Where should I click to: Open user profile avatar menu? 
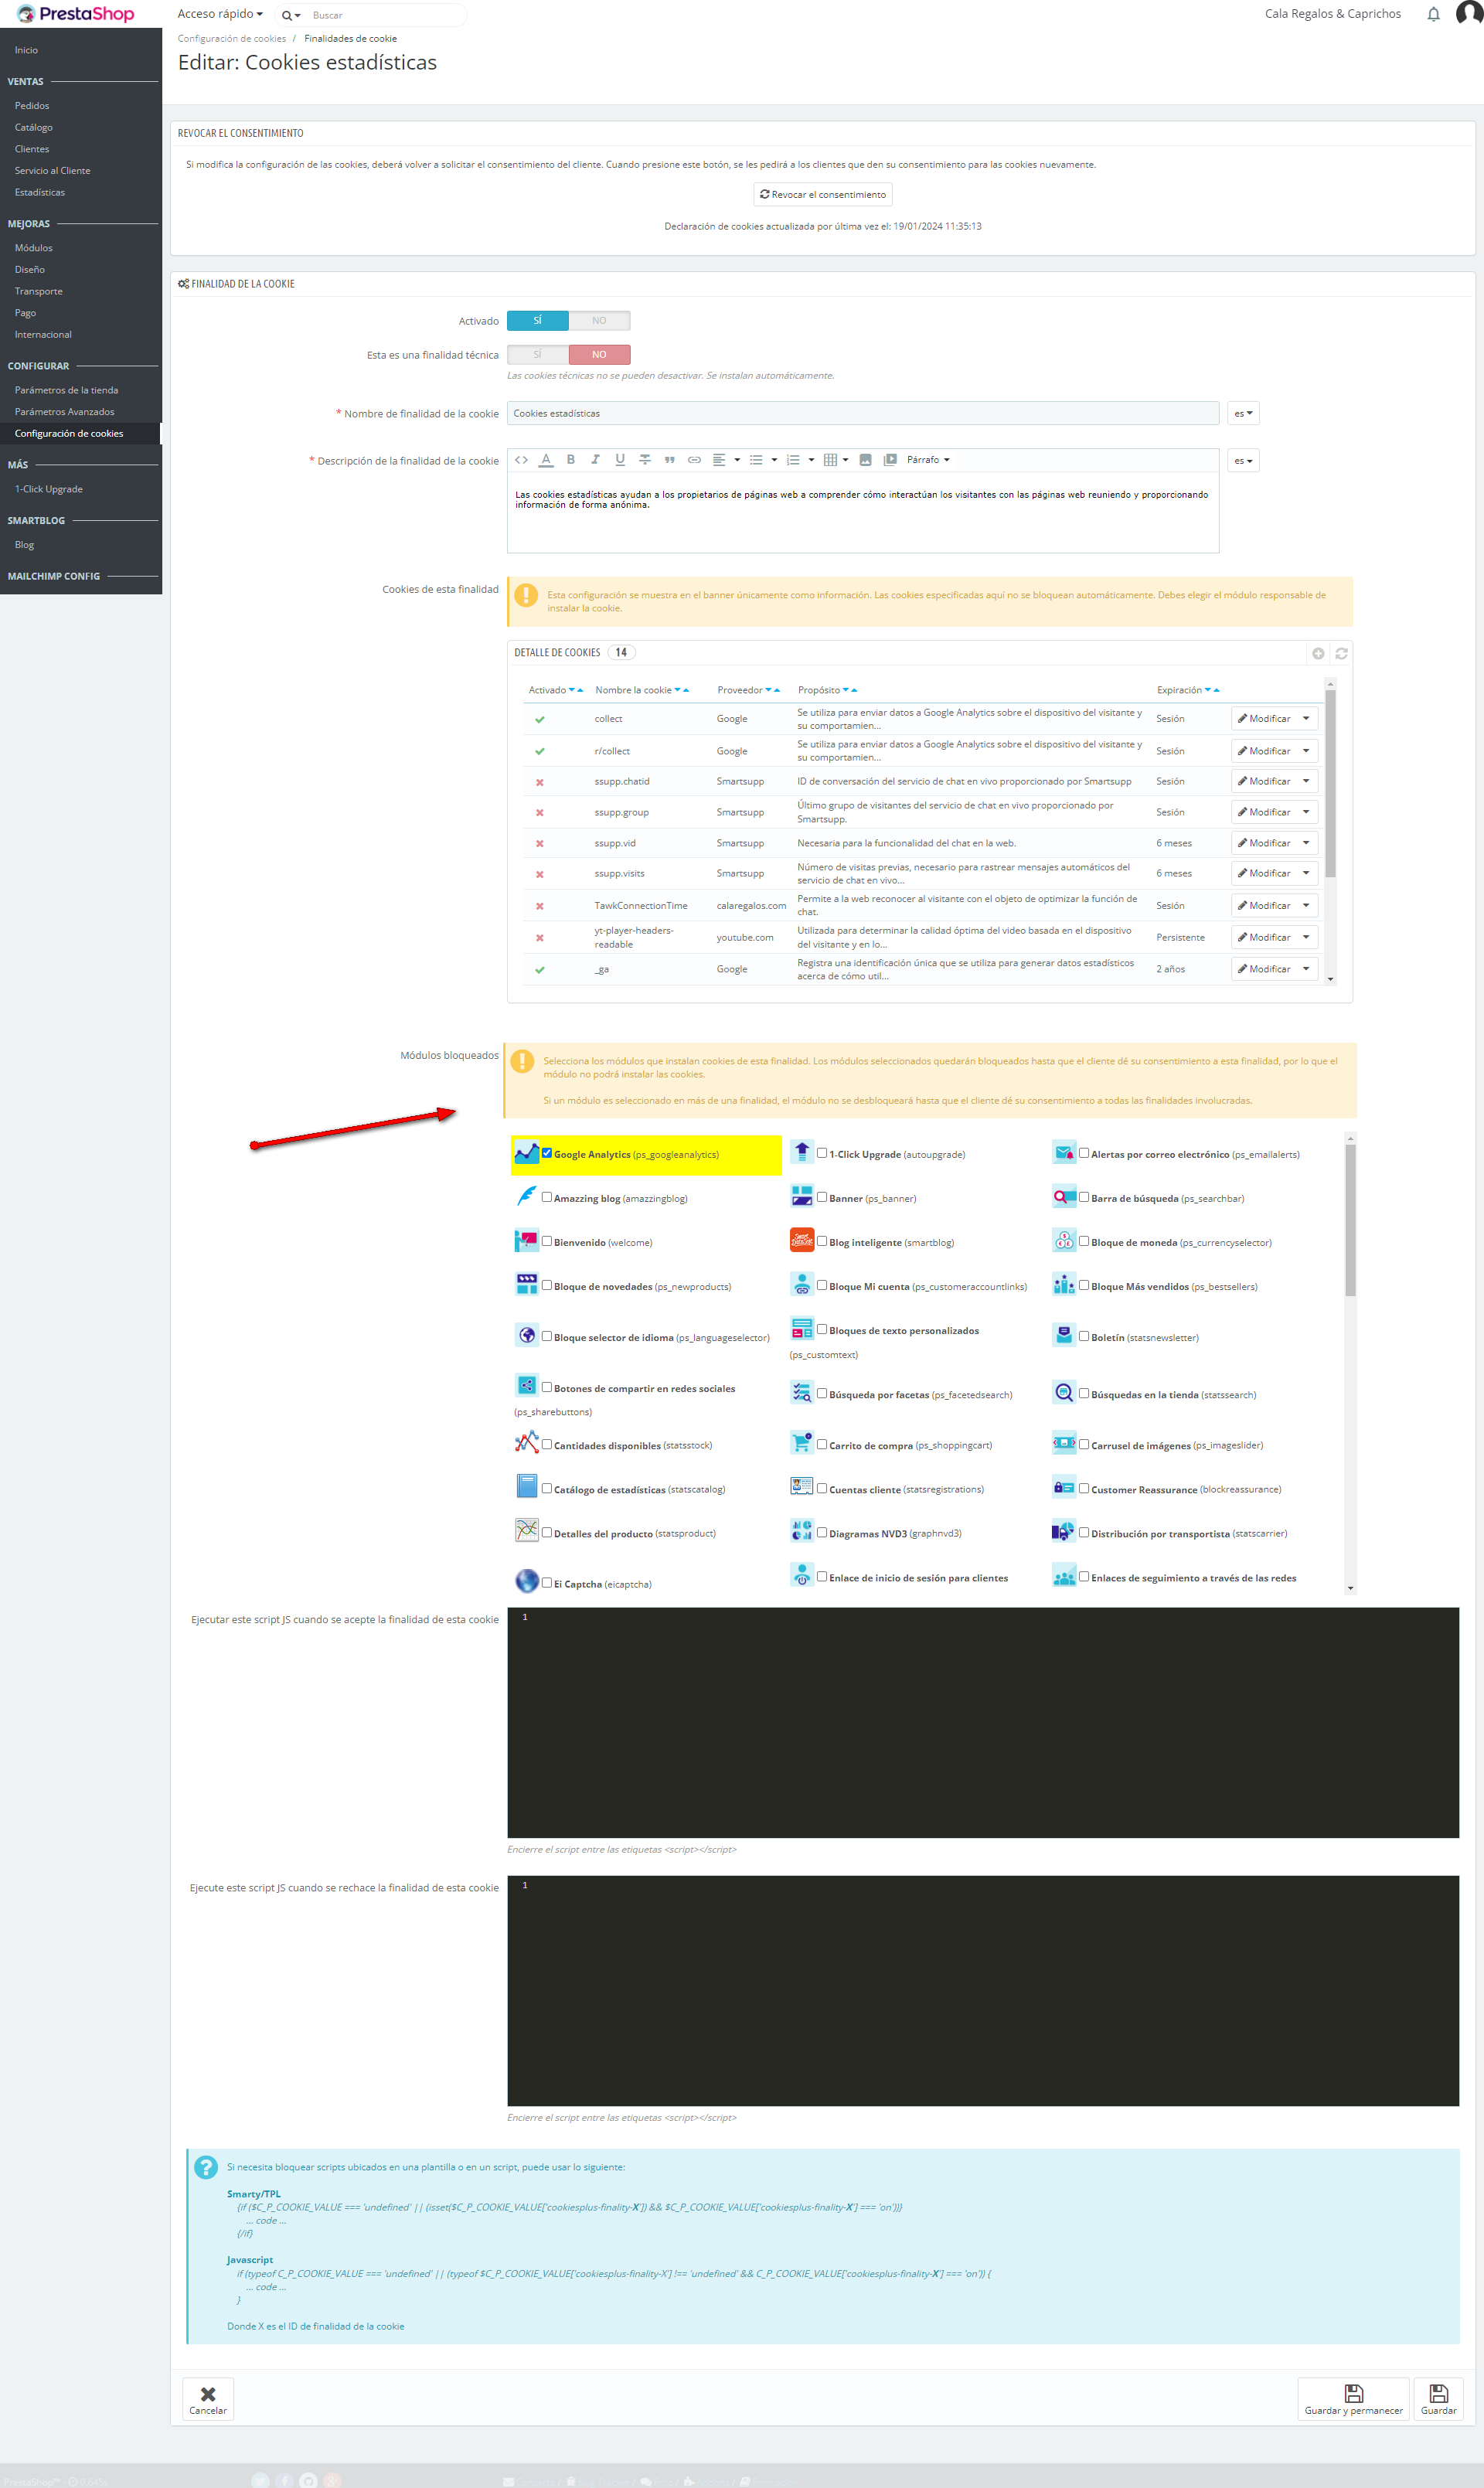coord(1469,14)
